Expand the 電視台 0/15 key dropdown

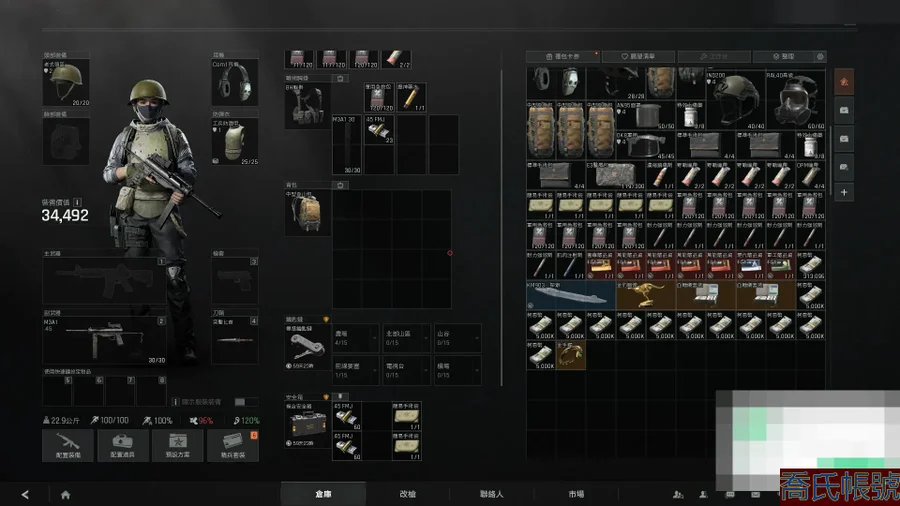pyautogui.click(x=406, y=370)
